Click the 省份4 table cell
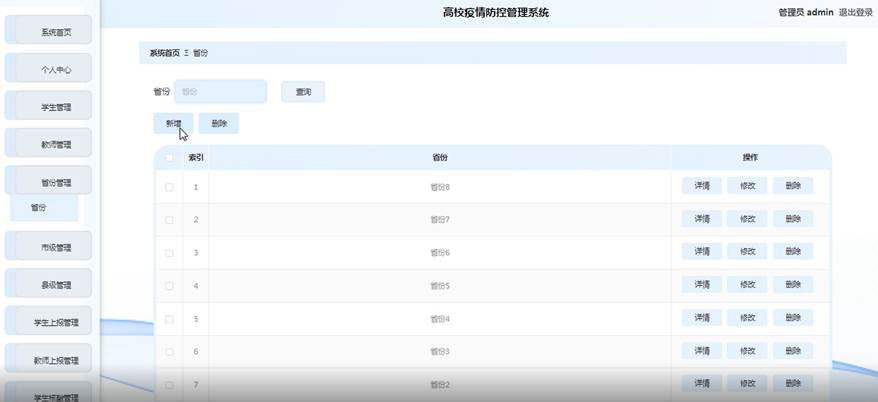 (x=440, y=319)
